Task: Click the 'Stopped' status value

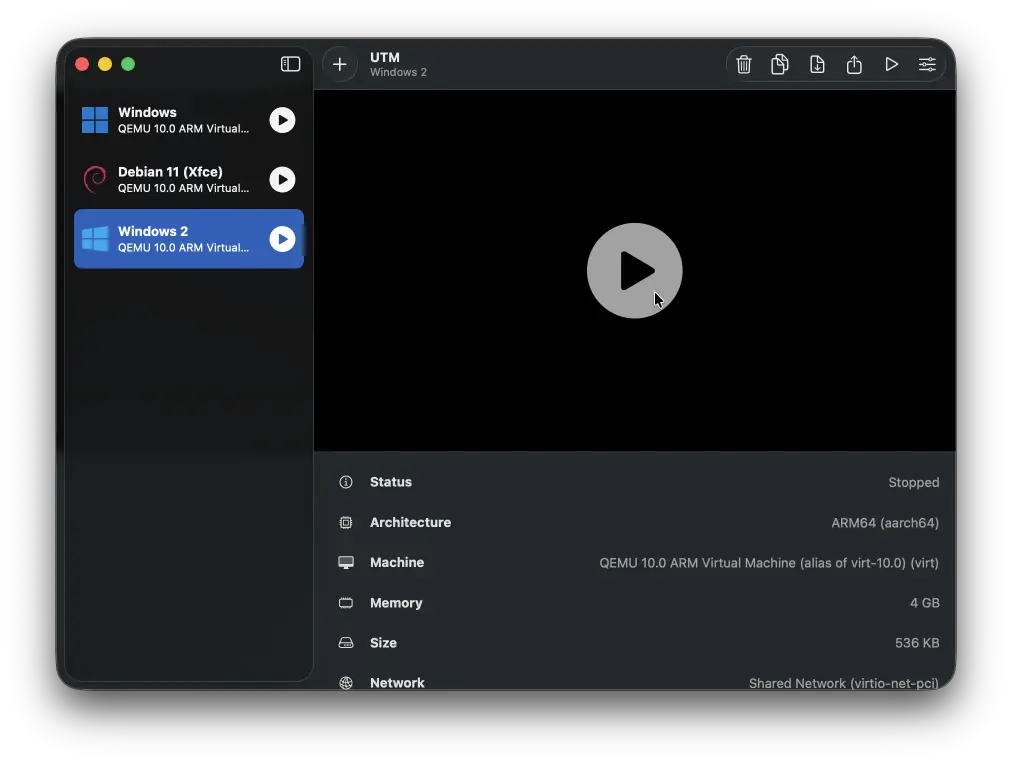Action: tap(913, 483)
